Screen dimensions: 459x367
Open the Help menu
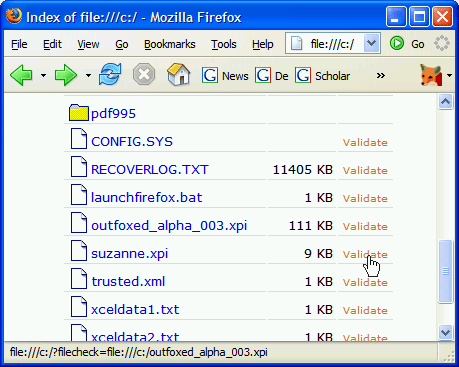[x=263, y=44]
